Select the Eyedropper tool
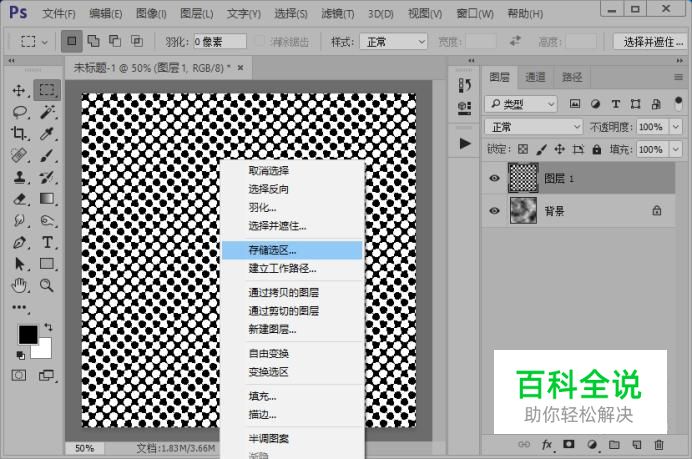692x459 pixels. (47, 133)
